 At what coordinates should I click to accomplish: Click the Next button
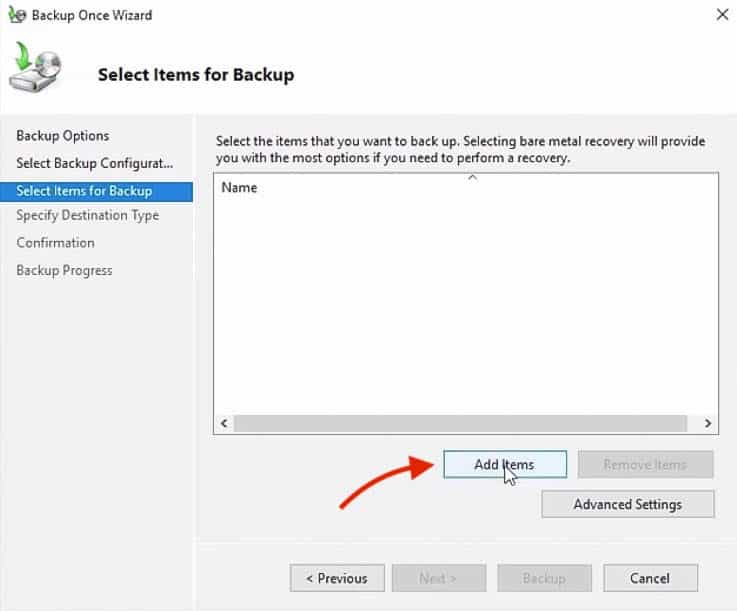[x=439, y=578]
